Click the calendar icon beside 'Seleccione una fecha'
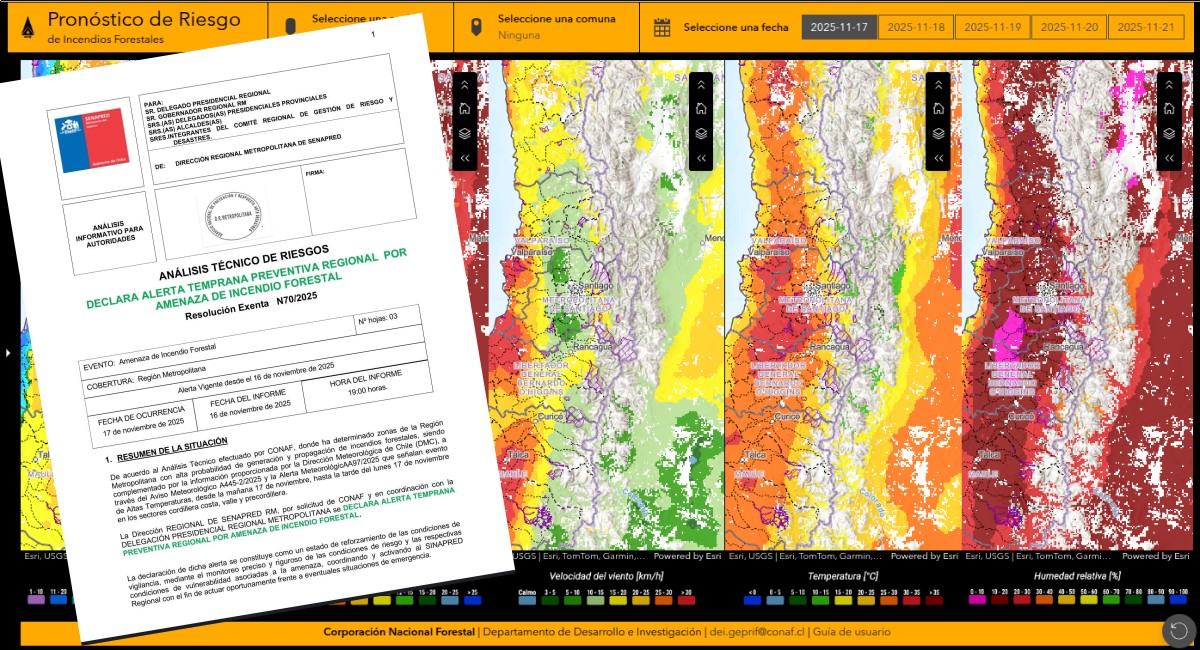1200x650 pixels. pyautogui.click(x=661, y=27)
